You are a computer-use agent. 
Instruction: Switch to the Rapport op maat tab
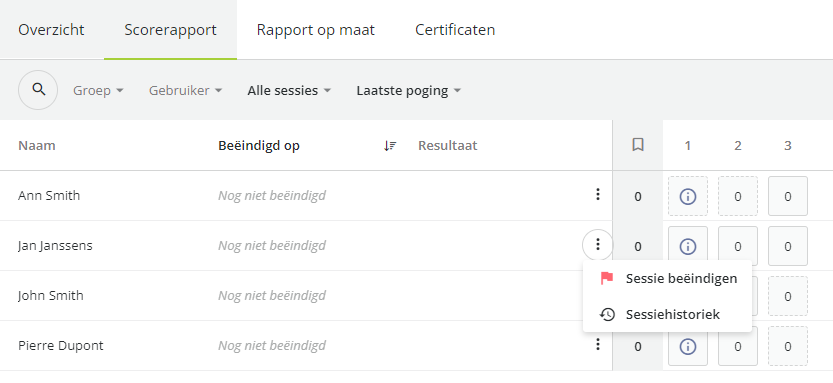point(316,30)
